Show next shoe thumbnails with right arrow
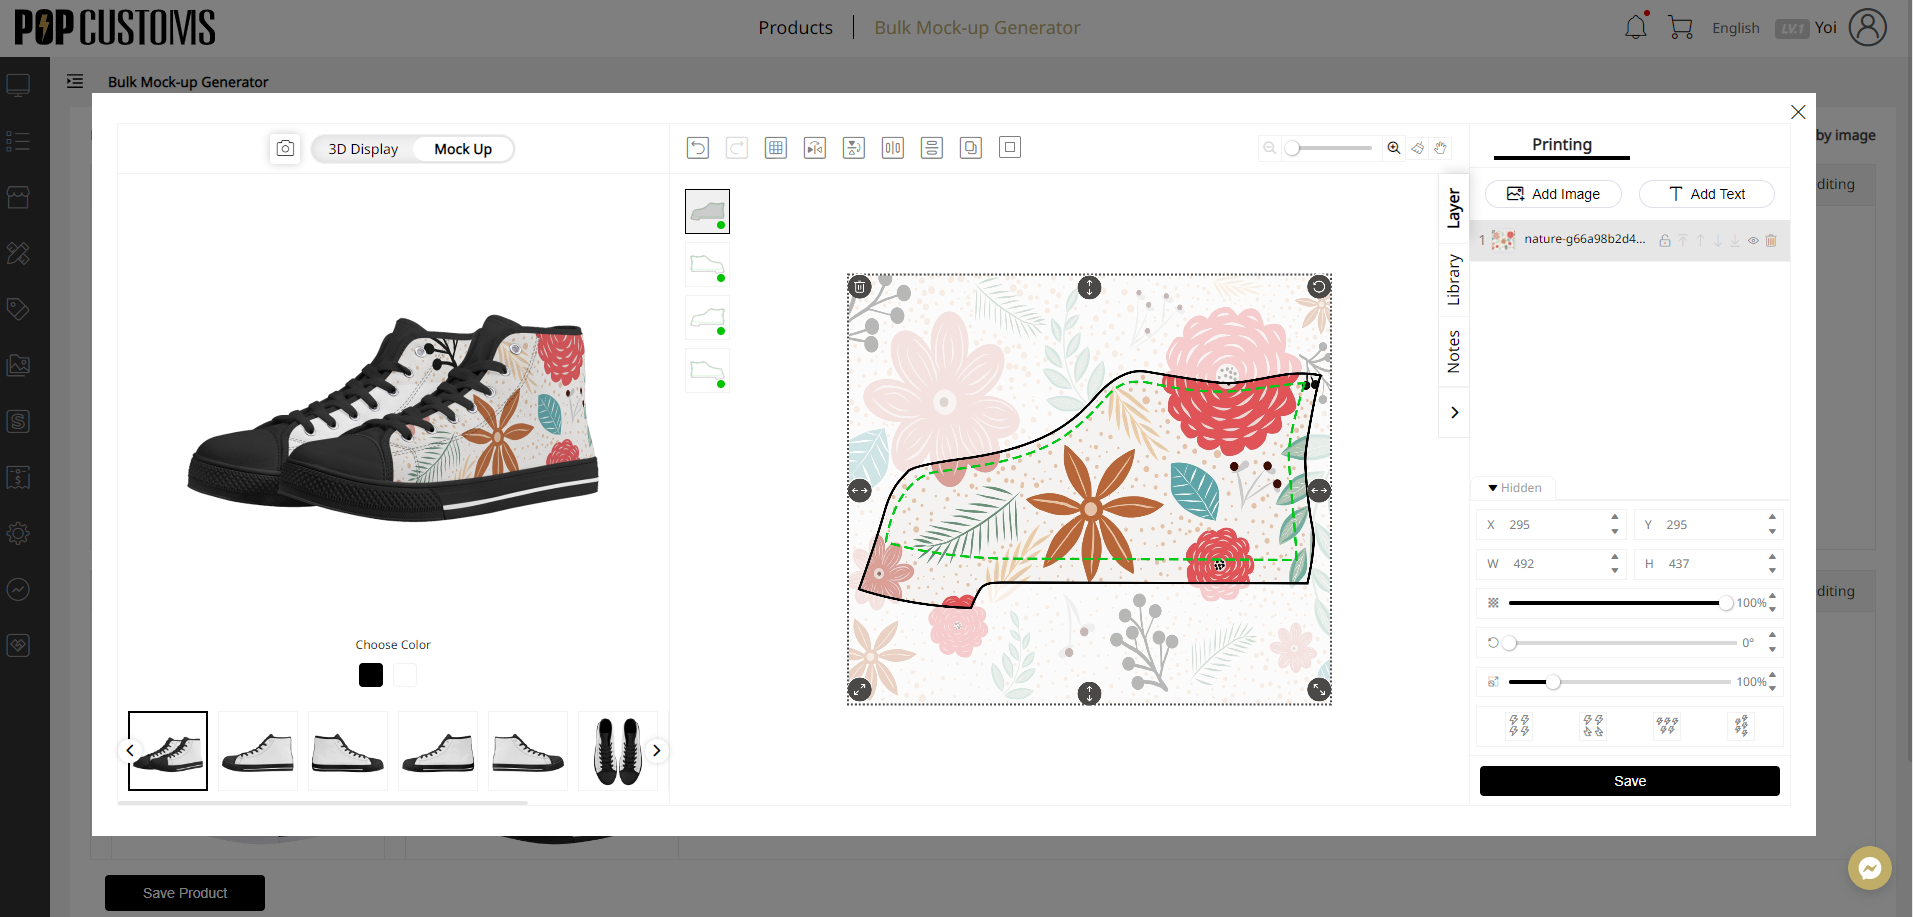The width and height of the screenshot is (1913, 917). pos(656,750)
